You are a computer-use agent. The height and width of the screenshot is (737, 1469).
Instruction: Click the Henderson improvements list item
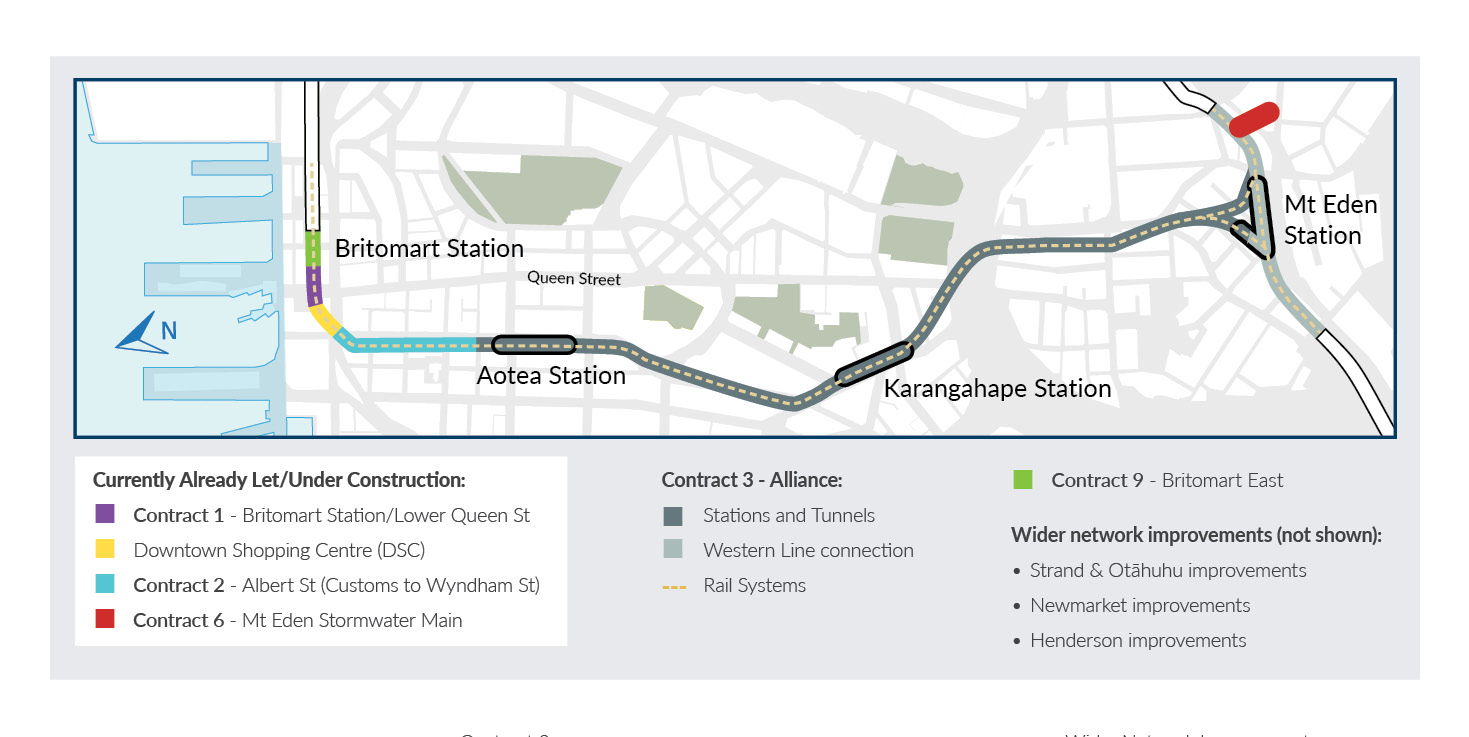coord(1138,640)
